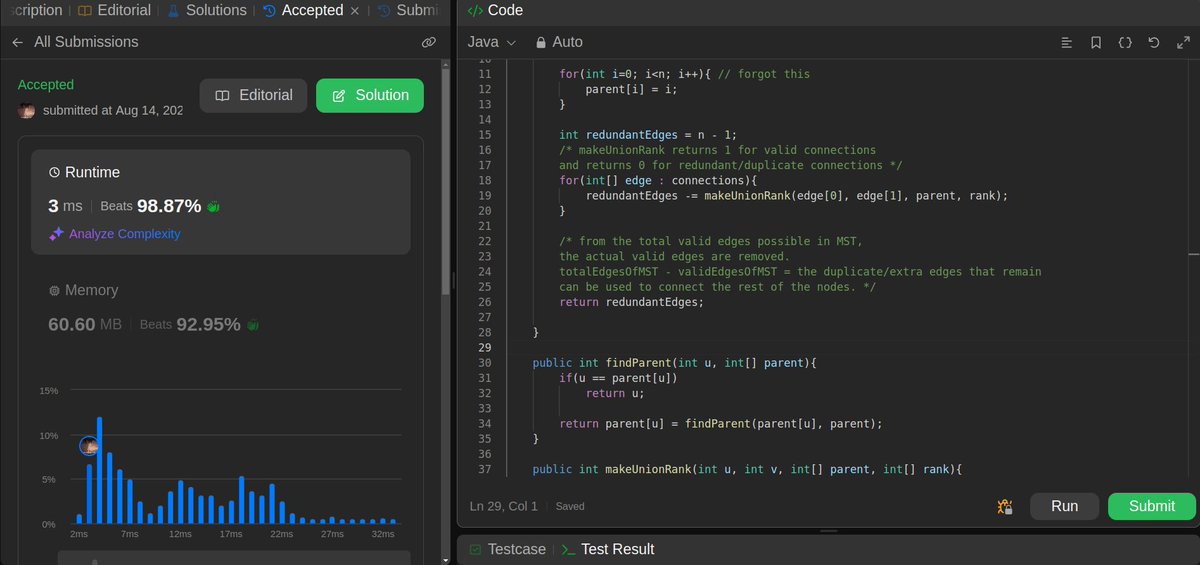
Task: Click the Code tab brackets icon
Action: [x=474, y=11]
